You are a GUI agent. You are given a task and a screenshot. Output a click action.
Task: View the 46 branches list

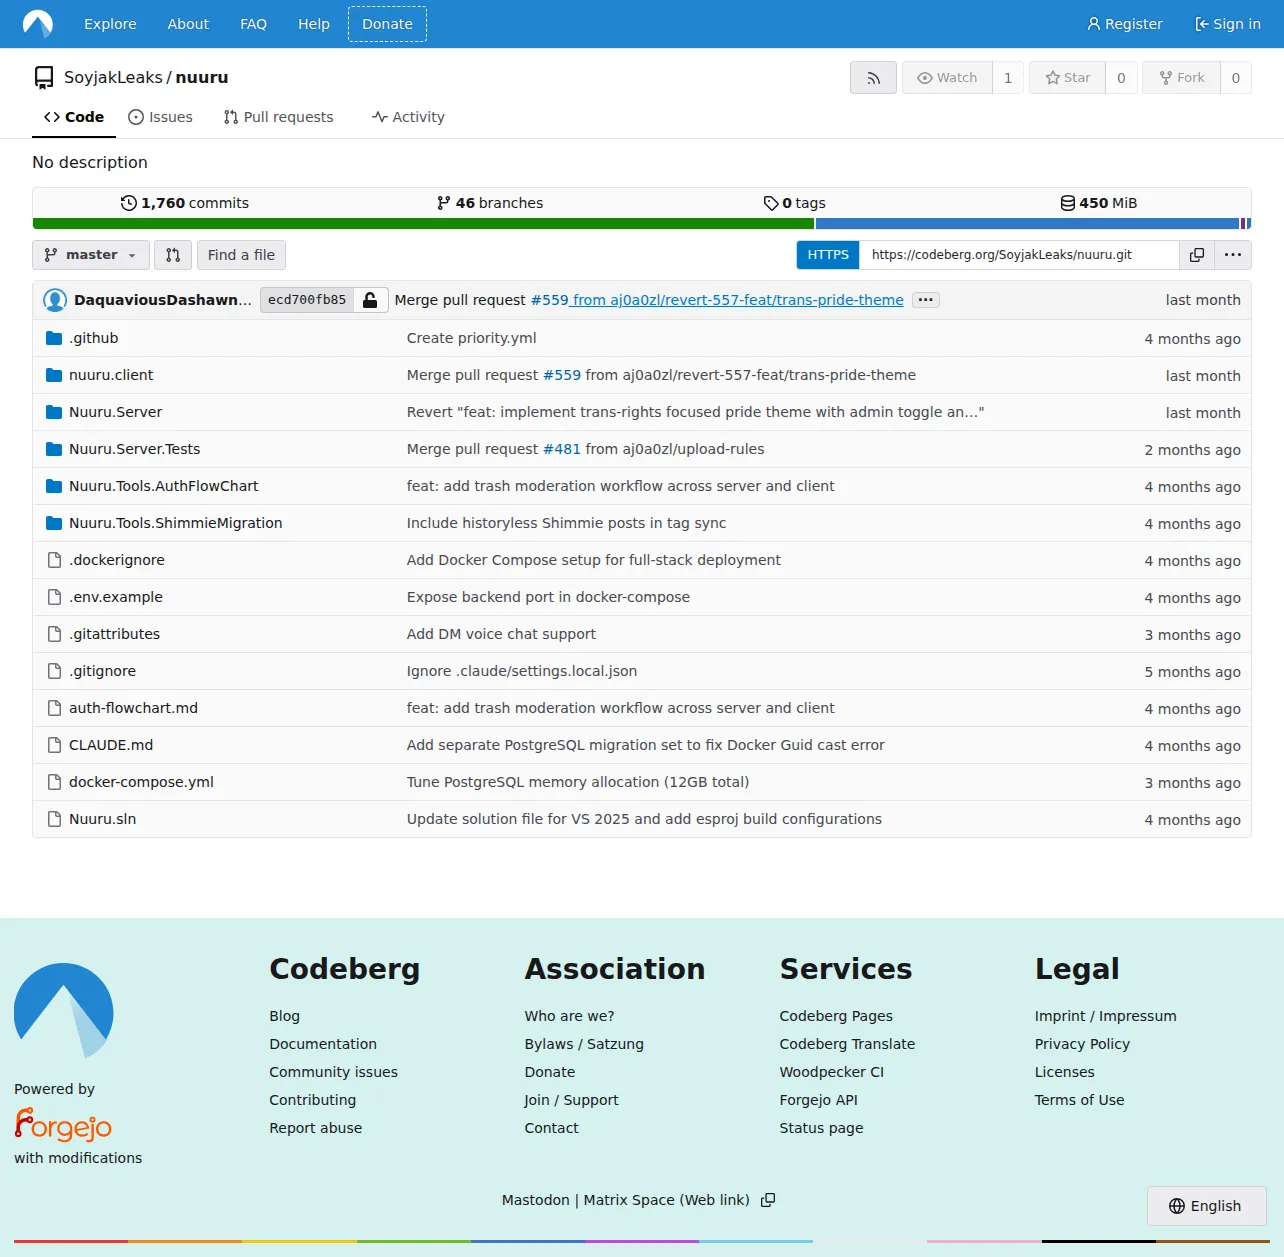click(490, 203)
